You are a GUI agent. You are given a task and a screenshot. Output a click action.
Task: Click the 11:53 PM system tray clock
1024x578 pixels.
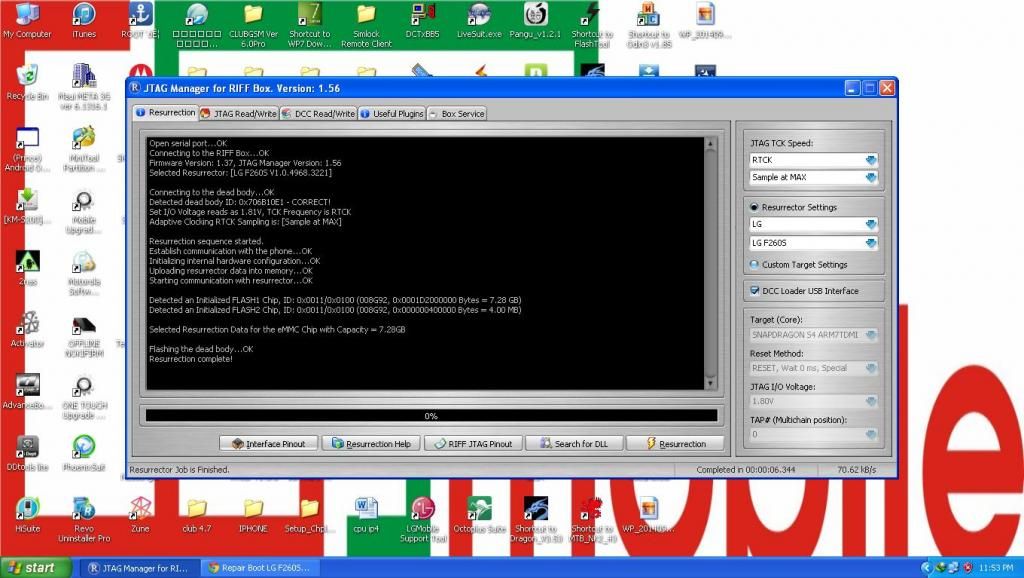(x=996, y=568)
